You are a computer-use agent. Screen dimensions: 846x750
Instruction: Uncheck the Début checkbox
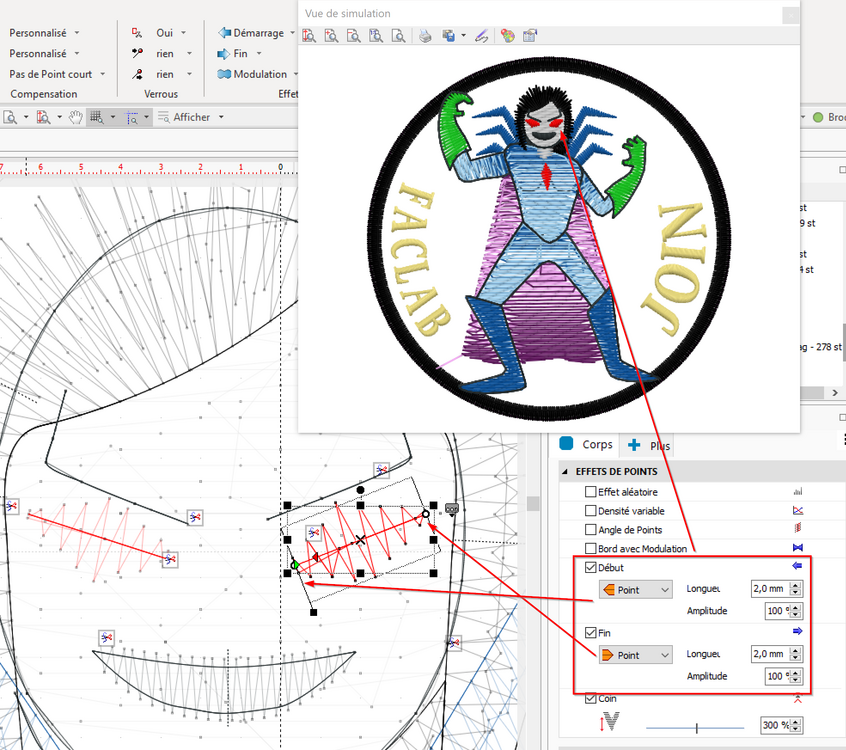tap(591, 568)
